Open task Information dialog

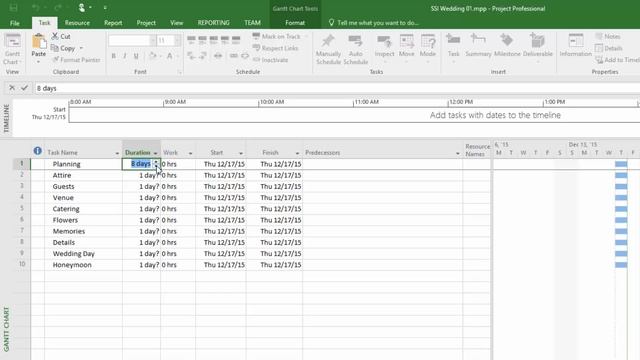pos(576,45)
